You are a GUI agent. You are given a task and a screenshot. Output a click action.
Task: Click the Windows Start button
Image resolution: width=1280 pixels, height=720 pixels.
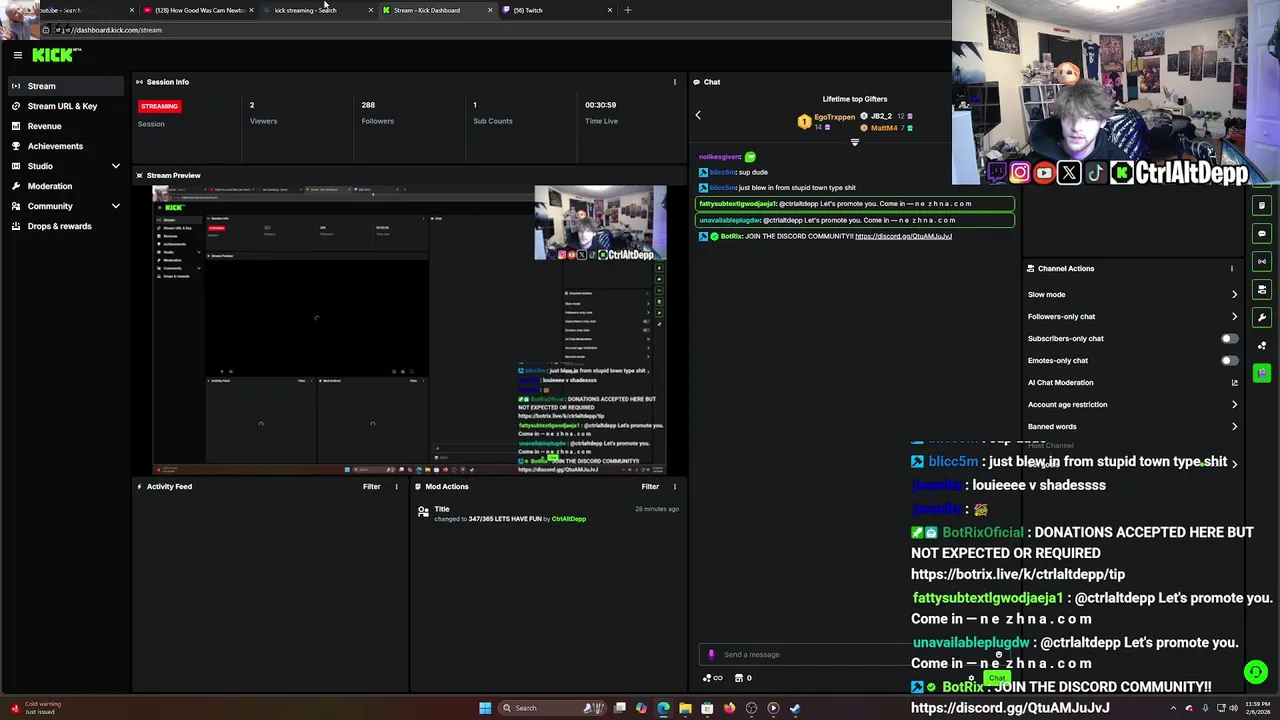(485, 708)
